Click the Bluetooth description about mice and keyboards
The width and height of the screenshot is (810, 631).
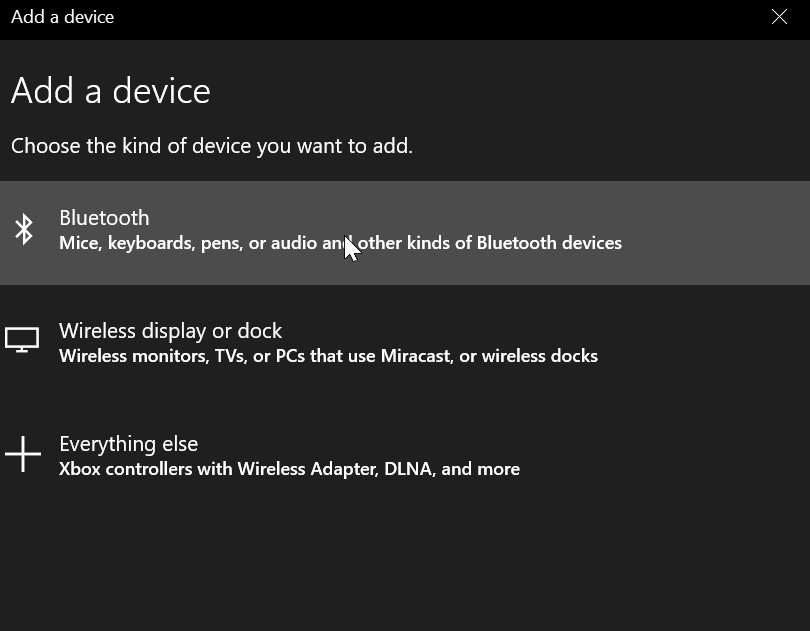(340, 243)
